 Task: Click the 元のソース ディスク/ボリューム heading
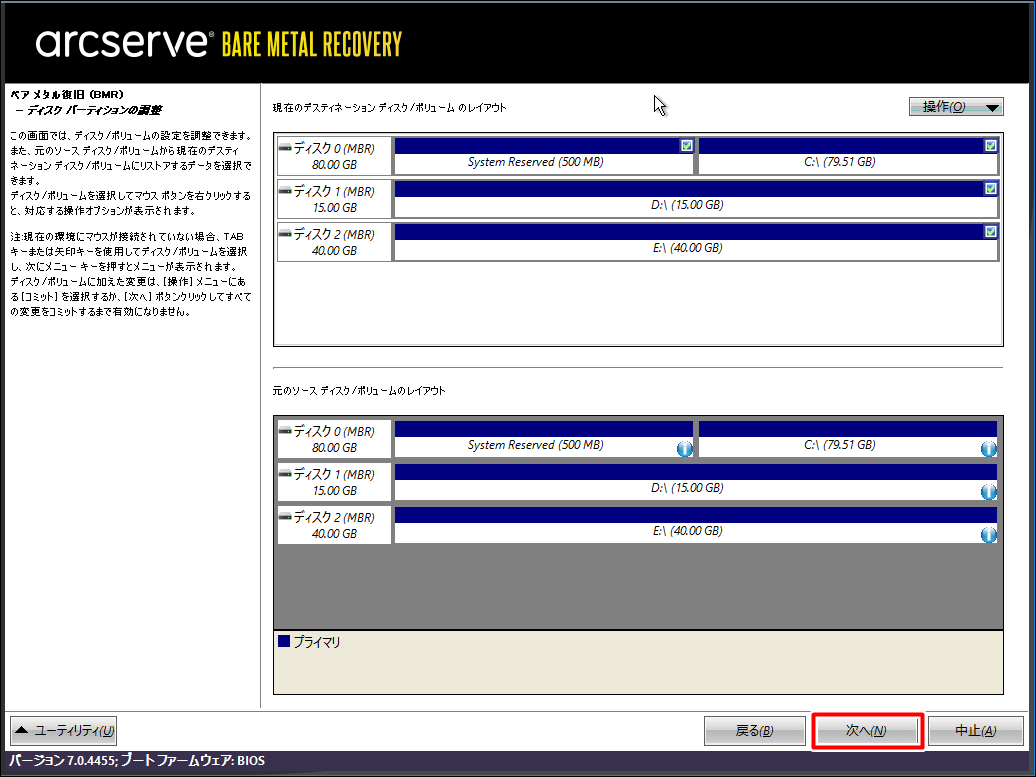coord(359,390)
